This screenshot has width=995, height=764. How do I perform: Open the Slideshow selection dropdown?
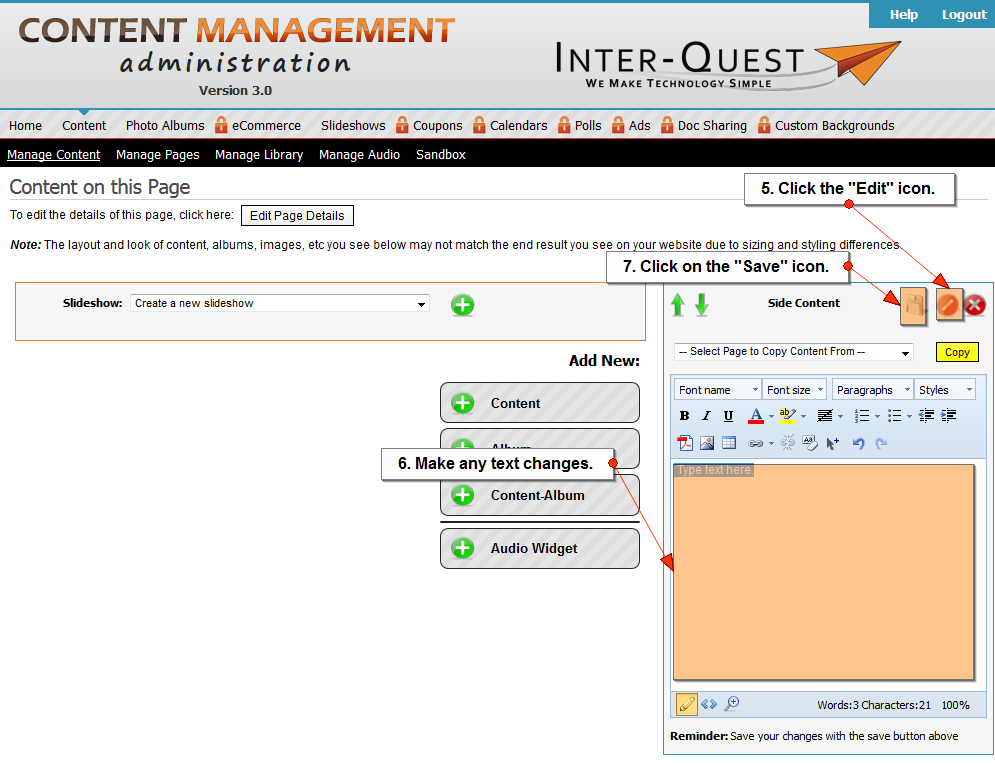tap(279, 304)
